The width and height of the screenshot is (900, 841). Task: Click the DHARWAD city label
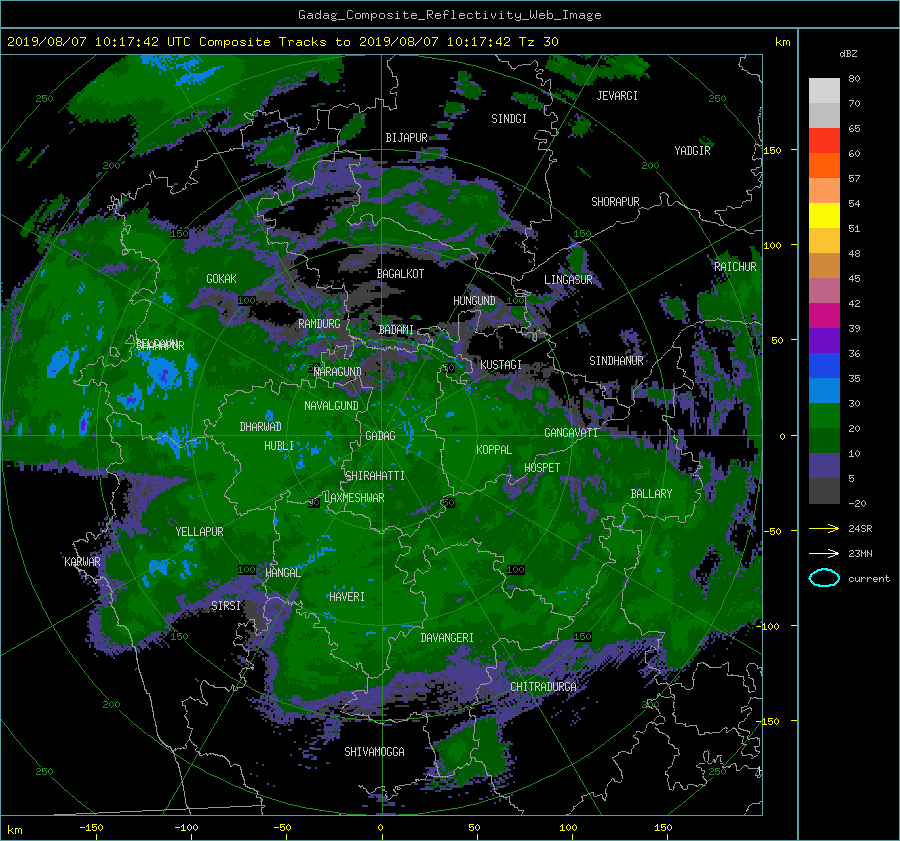pyautogui.click(x=260, y=427)
